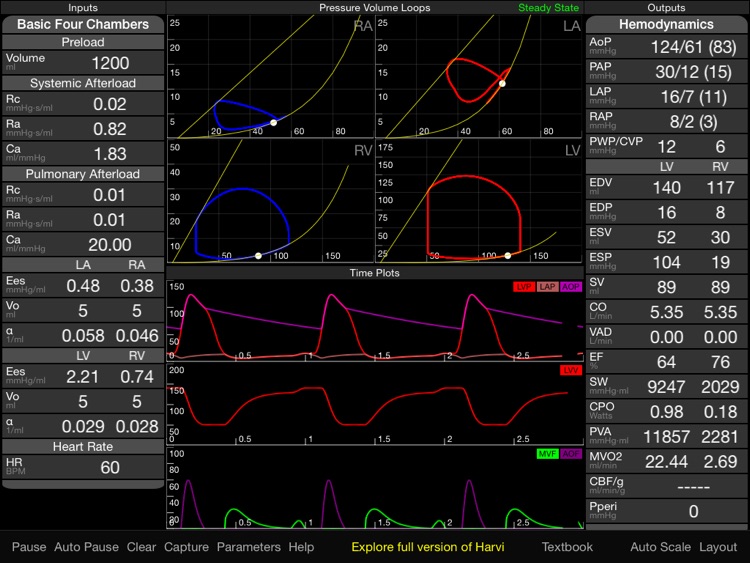Select the RV pressure volume loop plot
750x563 pixels.
pyautogui.click(x=270, y=201)
